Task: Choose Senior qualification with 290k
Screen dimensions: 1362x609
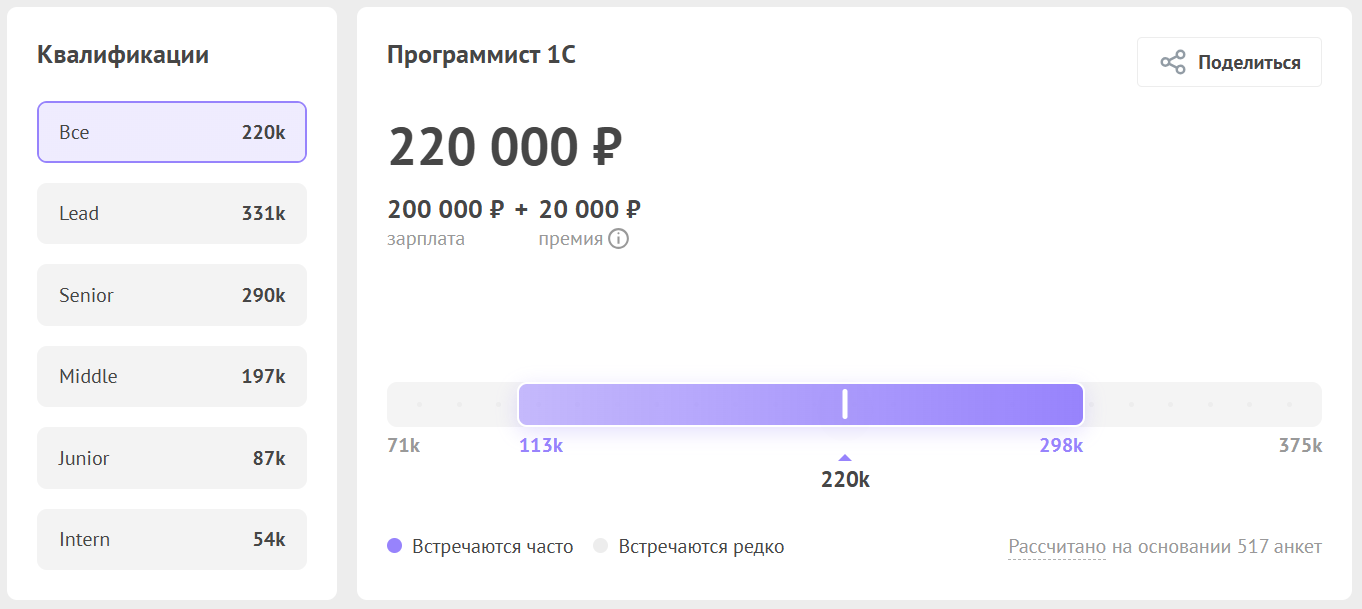Action: click(172, 295)
